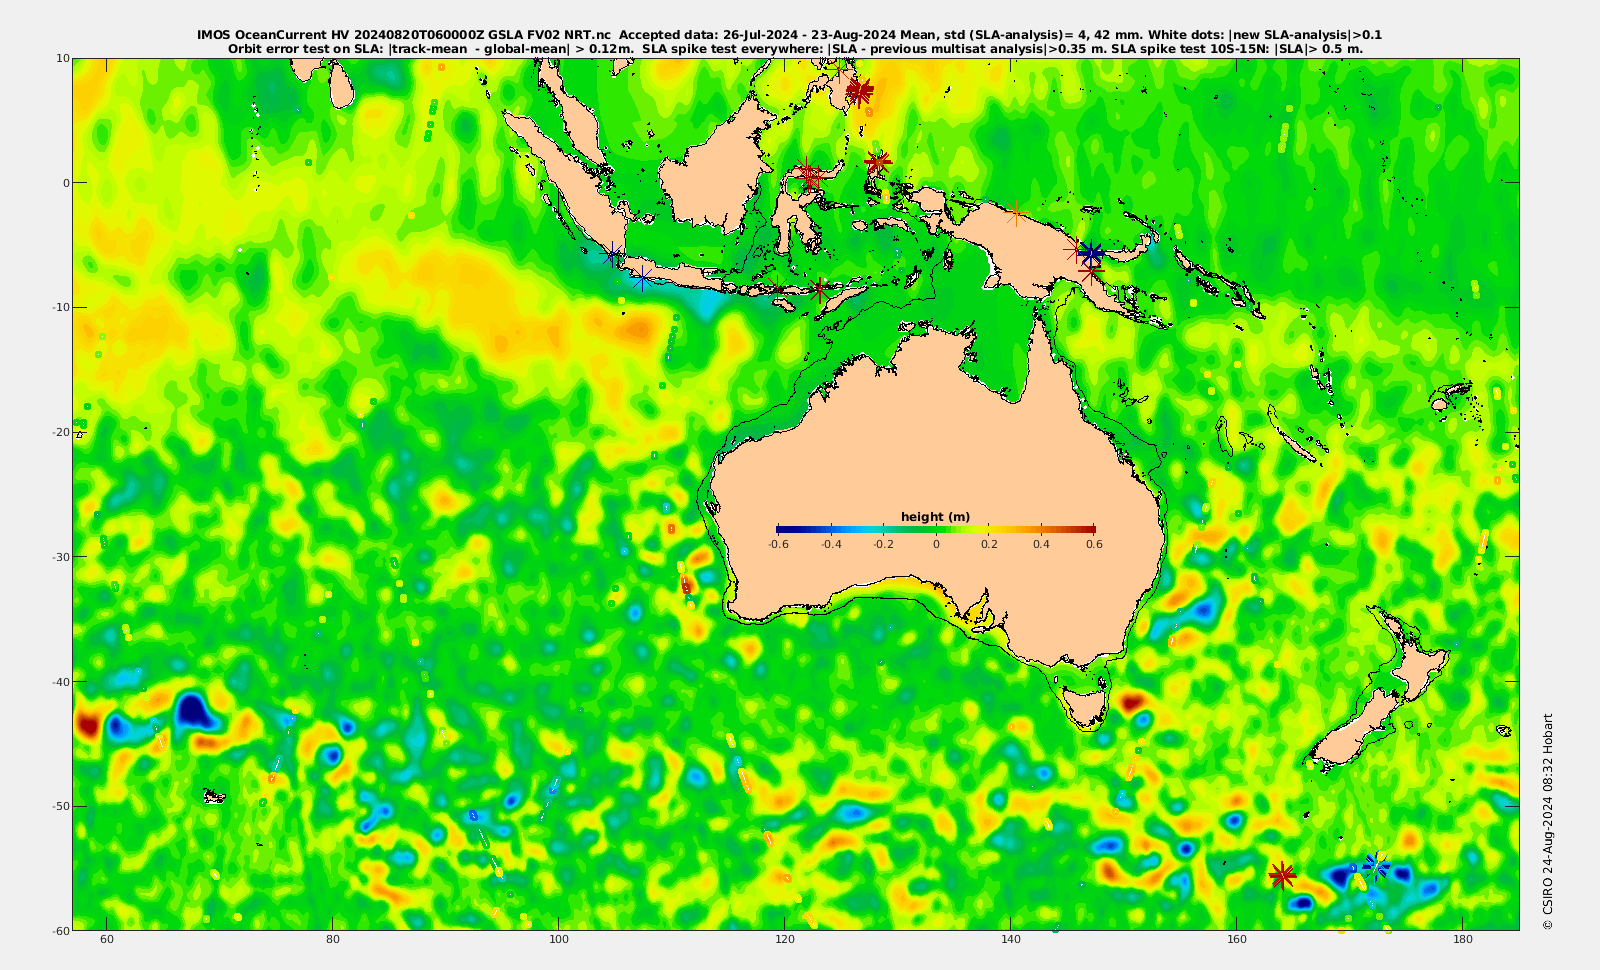Click the colorbar tick label "0.6"

pyautogui.click(x=1094, y=545)
